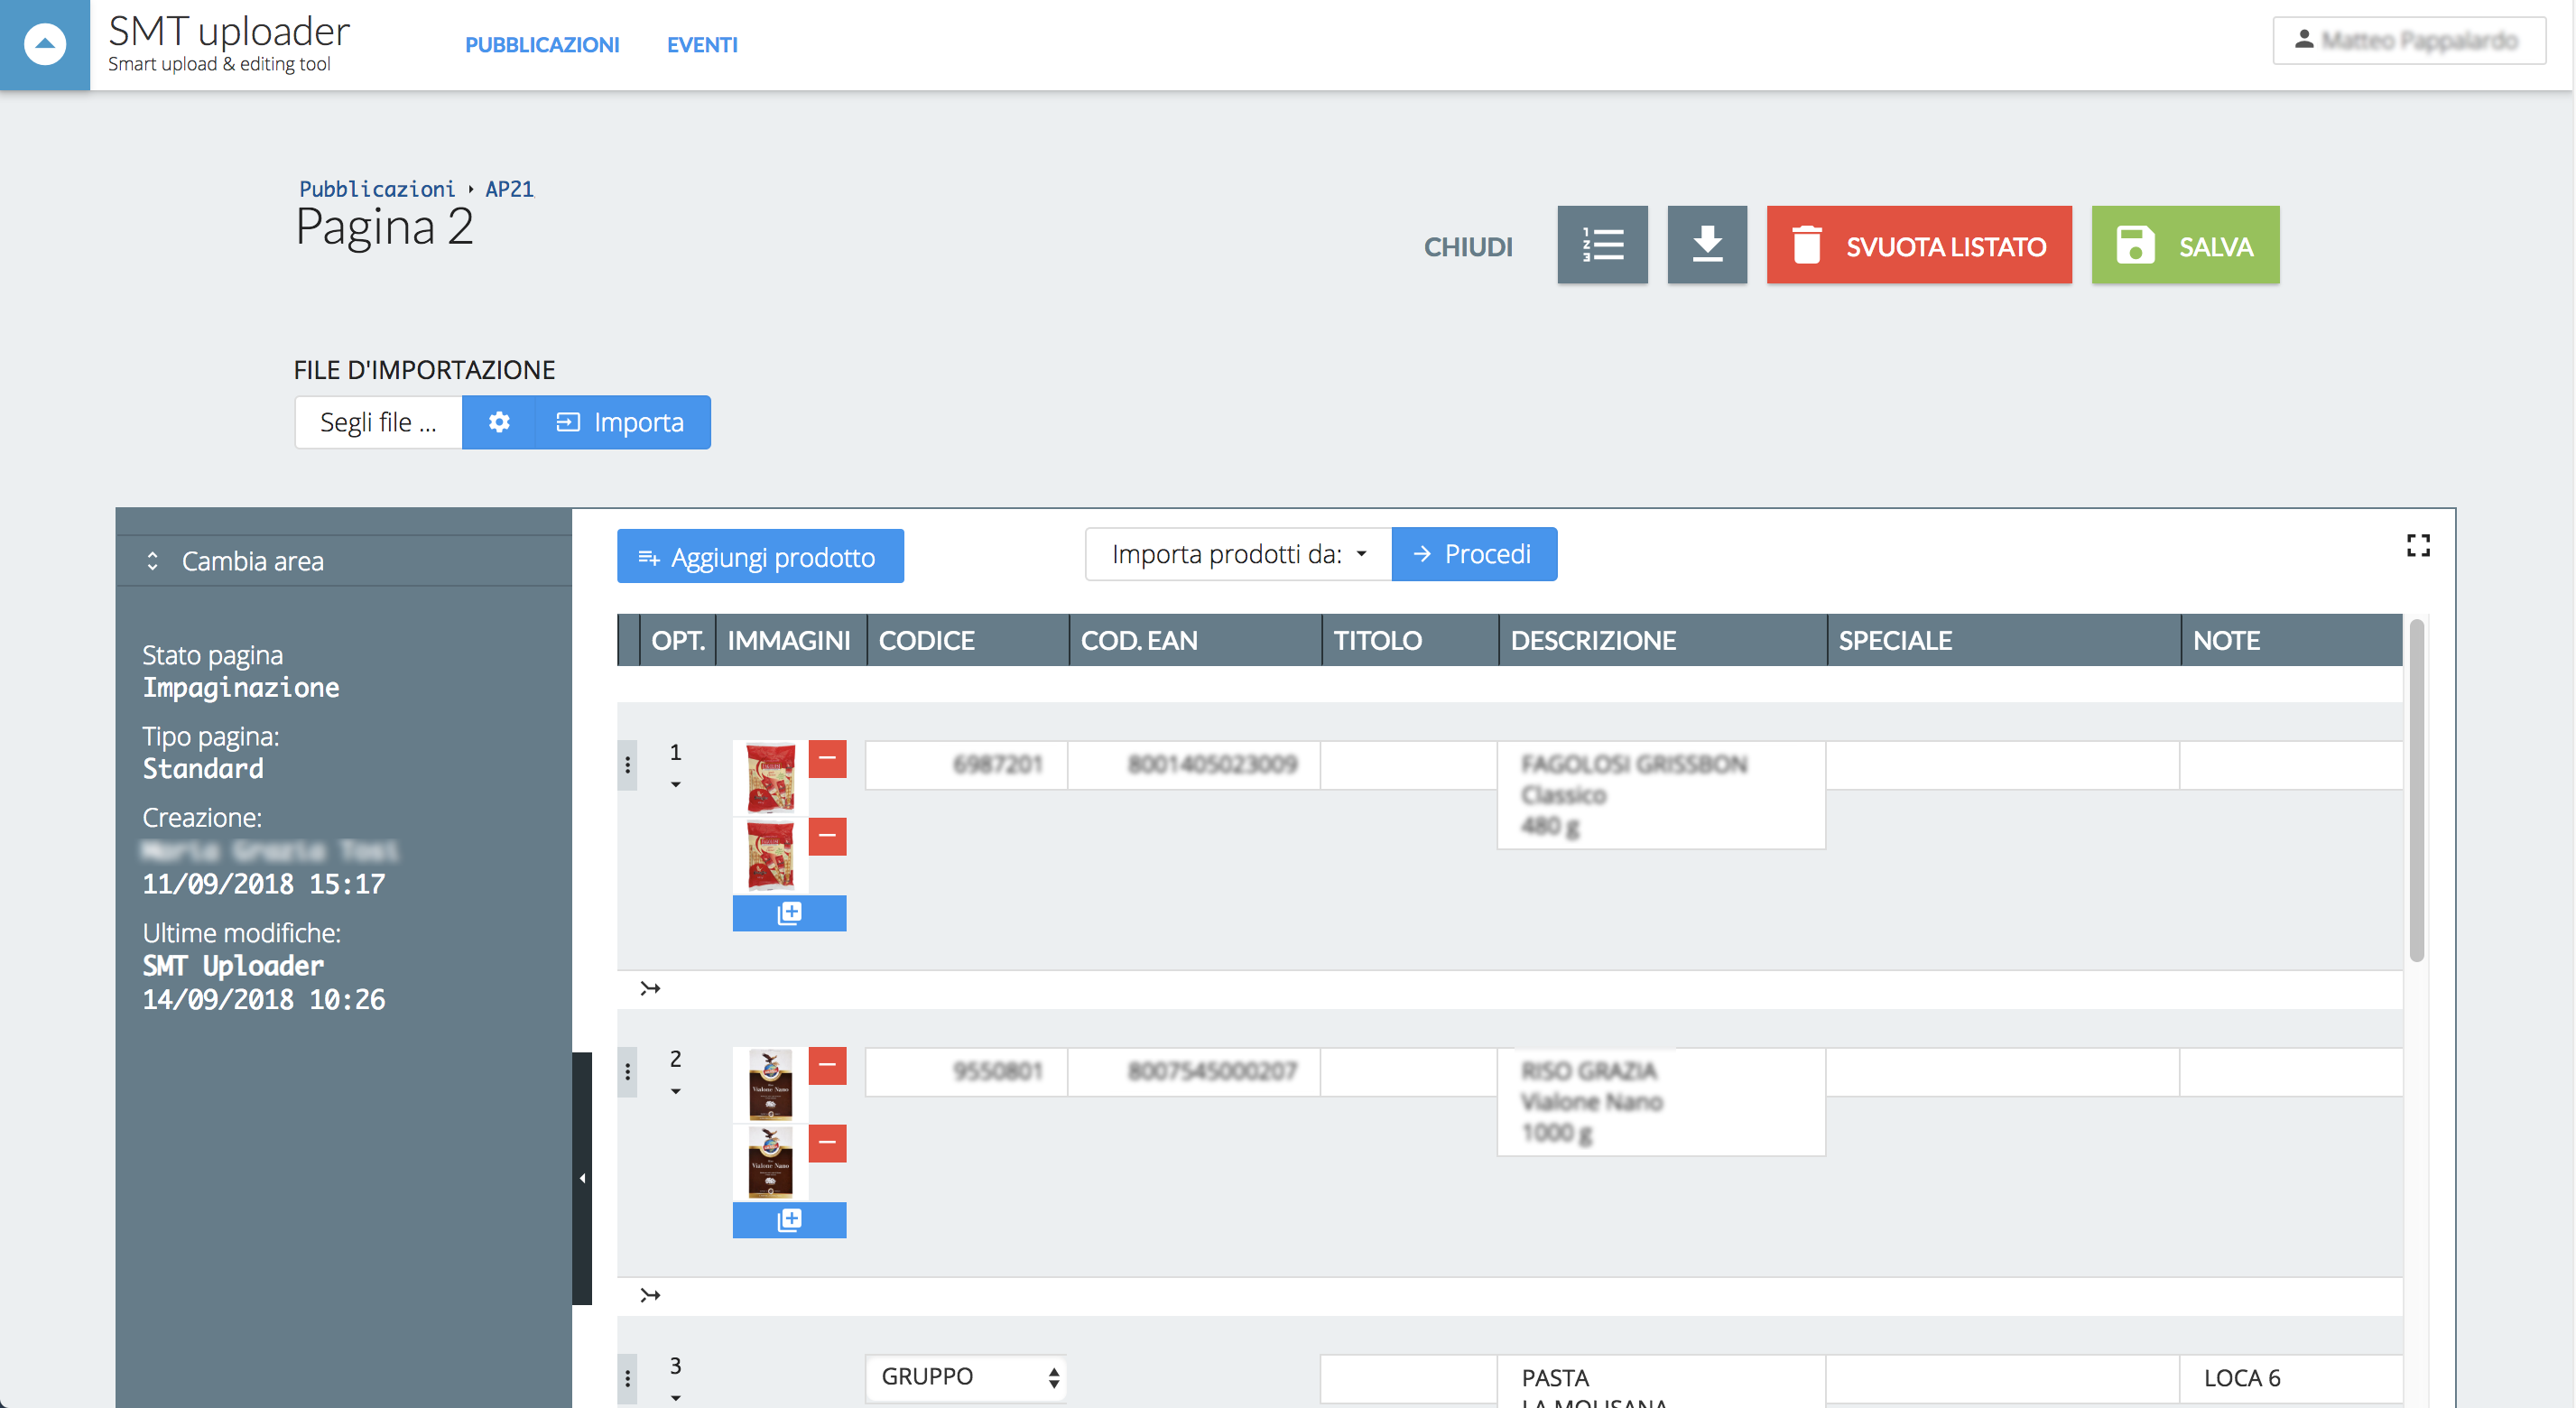Open the numbered list view button

[1602, 245]
